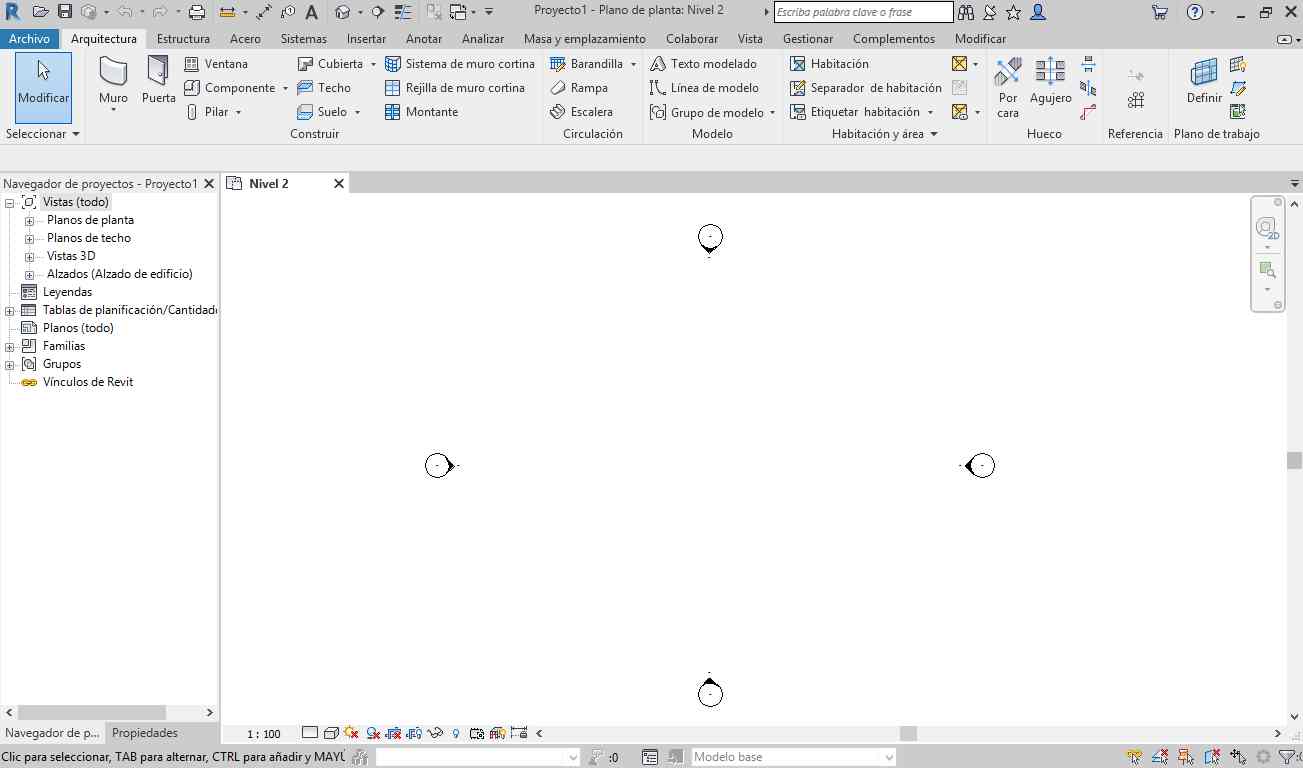The height and width of the screenshot is (768, 1303).
Task: Select the Agujero shaft tool
Action: pos(1050,81)
